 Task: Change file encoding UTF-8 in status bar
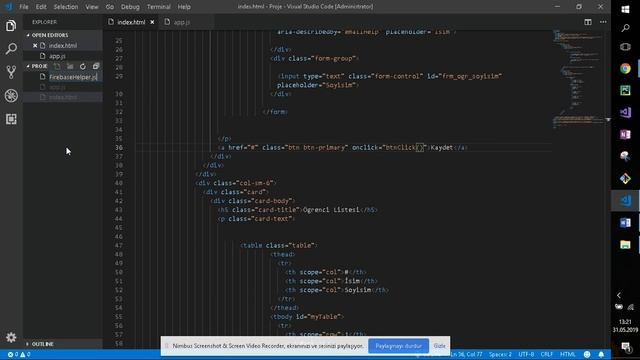526,354
